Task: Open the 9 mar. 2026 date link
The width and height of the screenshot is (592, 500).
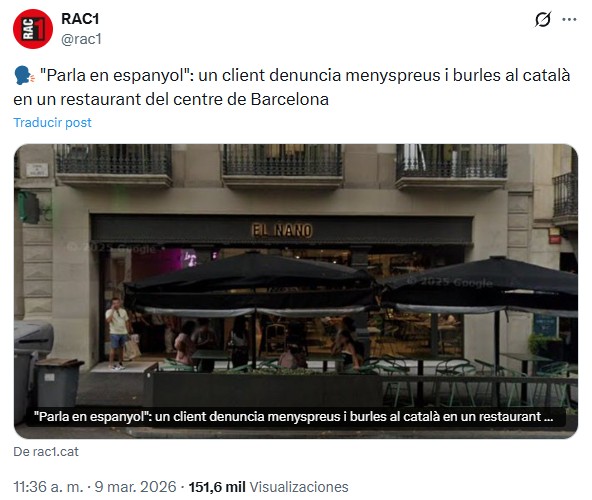Action: [135, 487]
